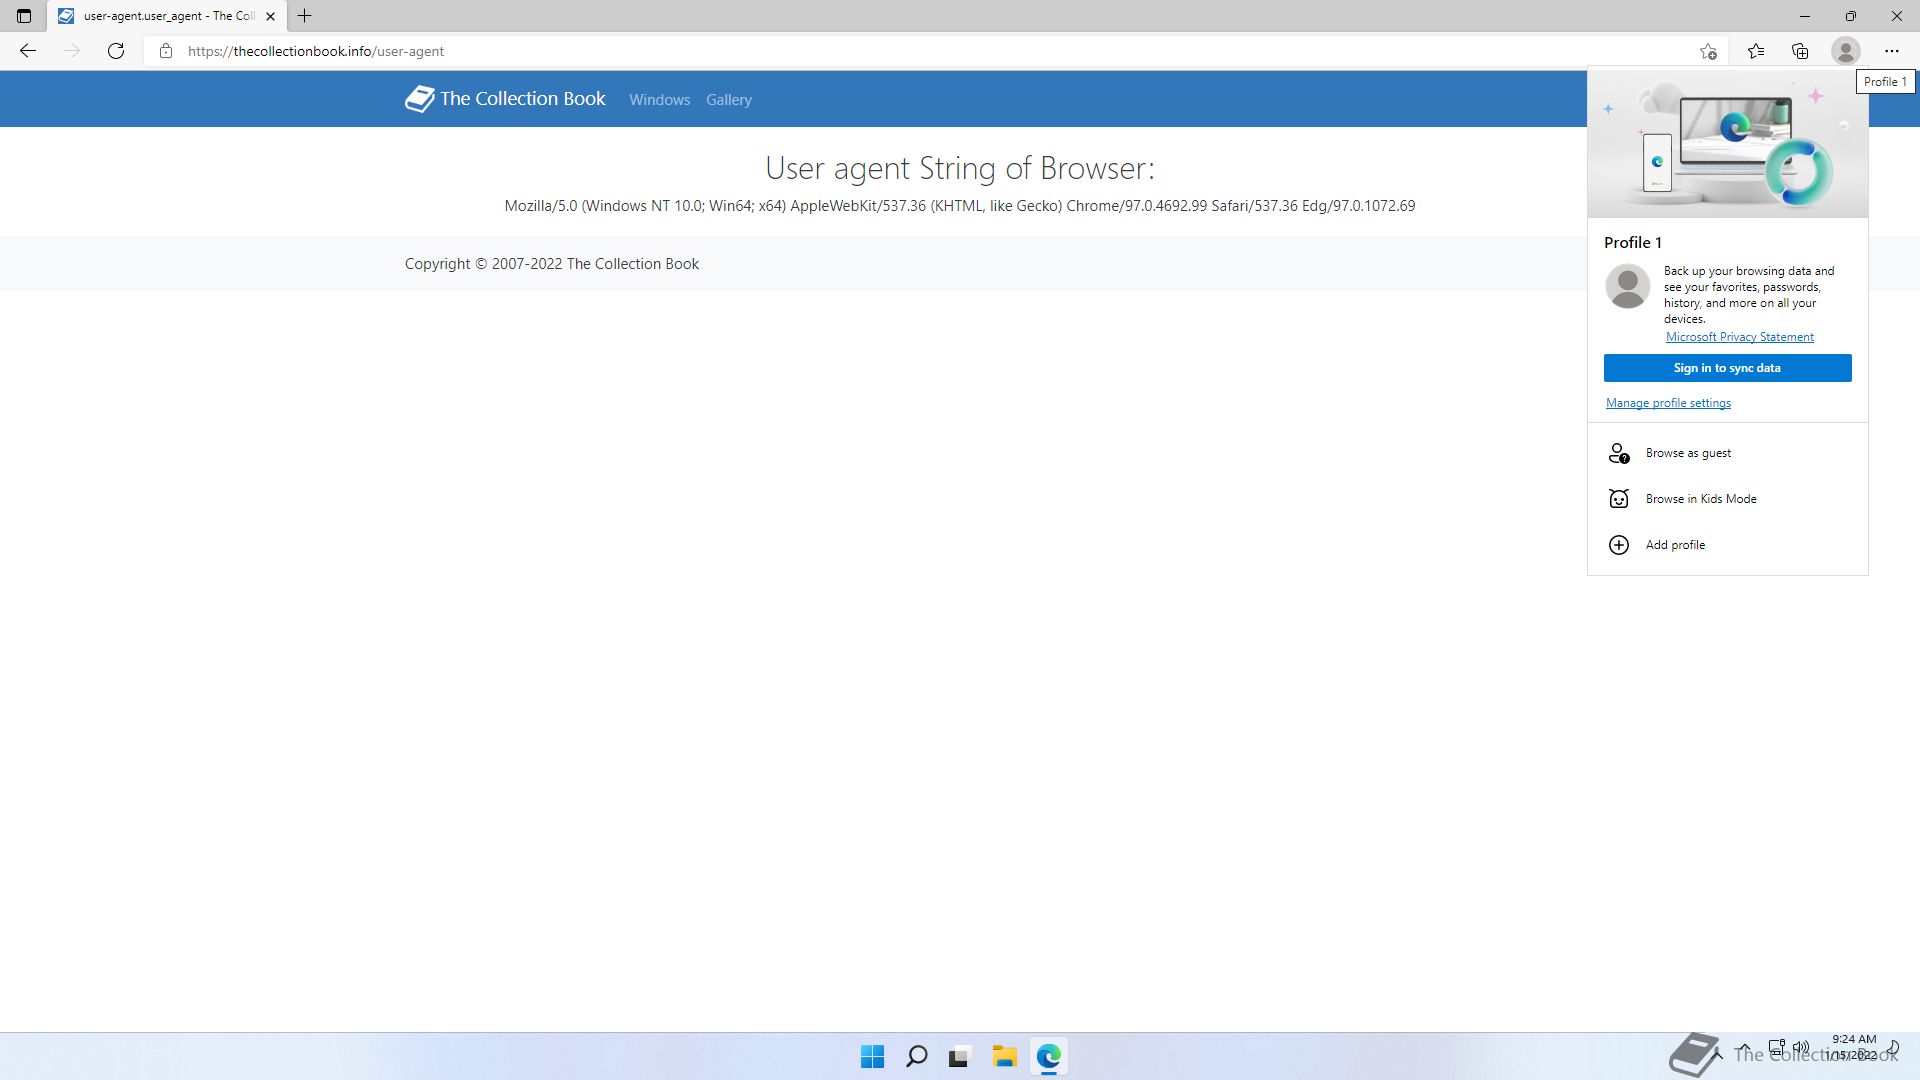The height and width of the screenshot is (1080, 1920).
Task: Add this page to favorites
Action: [x=1708, y=51]
